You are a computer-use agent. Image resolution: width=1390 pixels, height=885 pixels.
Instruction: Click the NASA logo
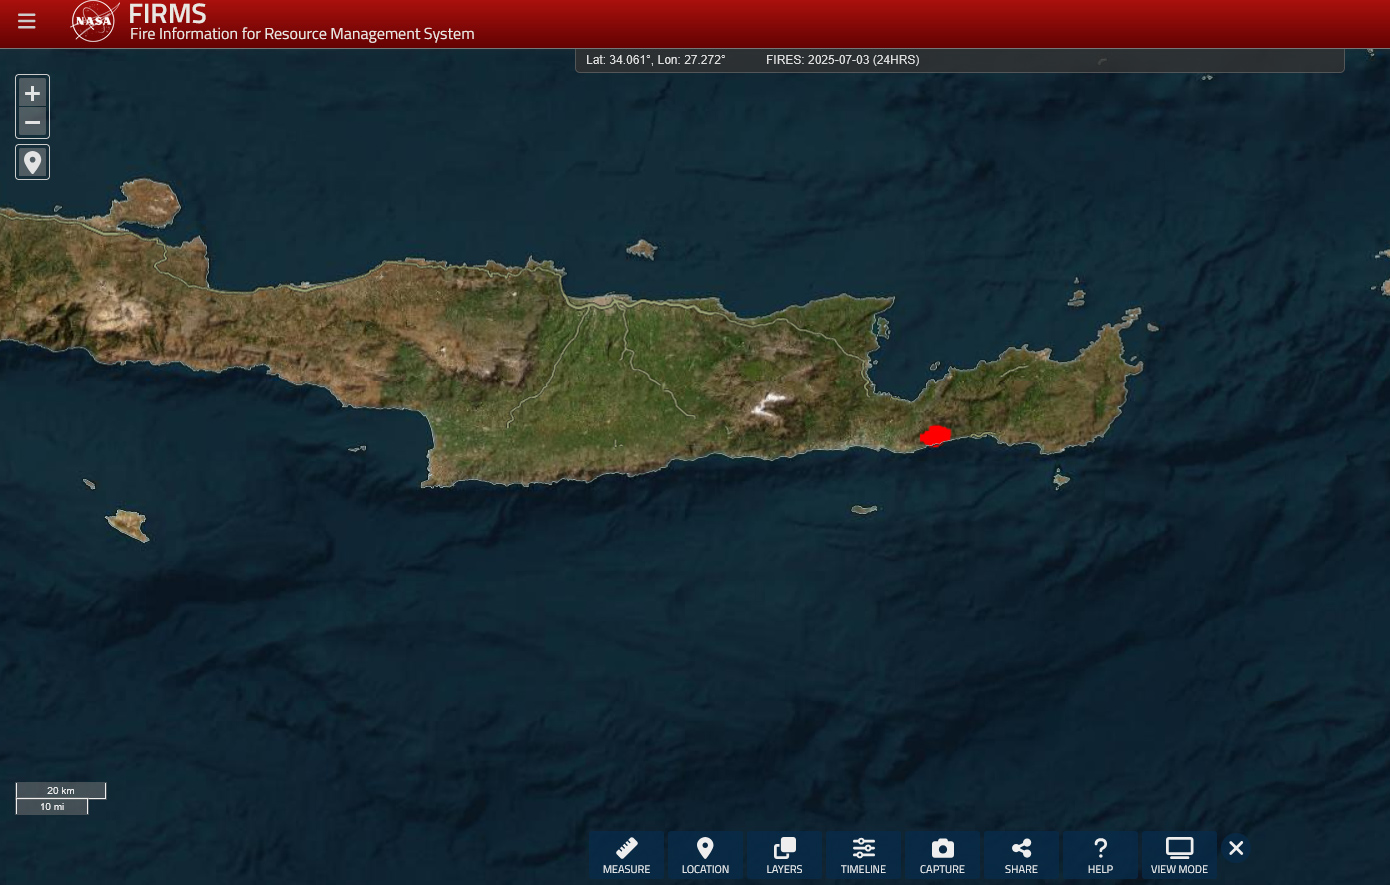pyautogui.click(x=94, y=21)
